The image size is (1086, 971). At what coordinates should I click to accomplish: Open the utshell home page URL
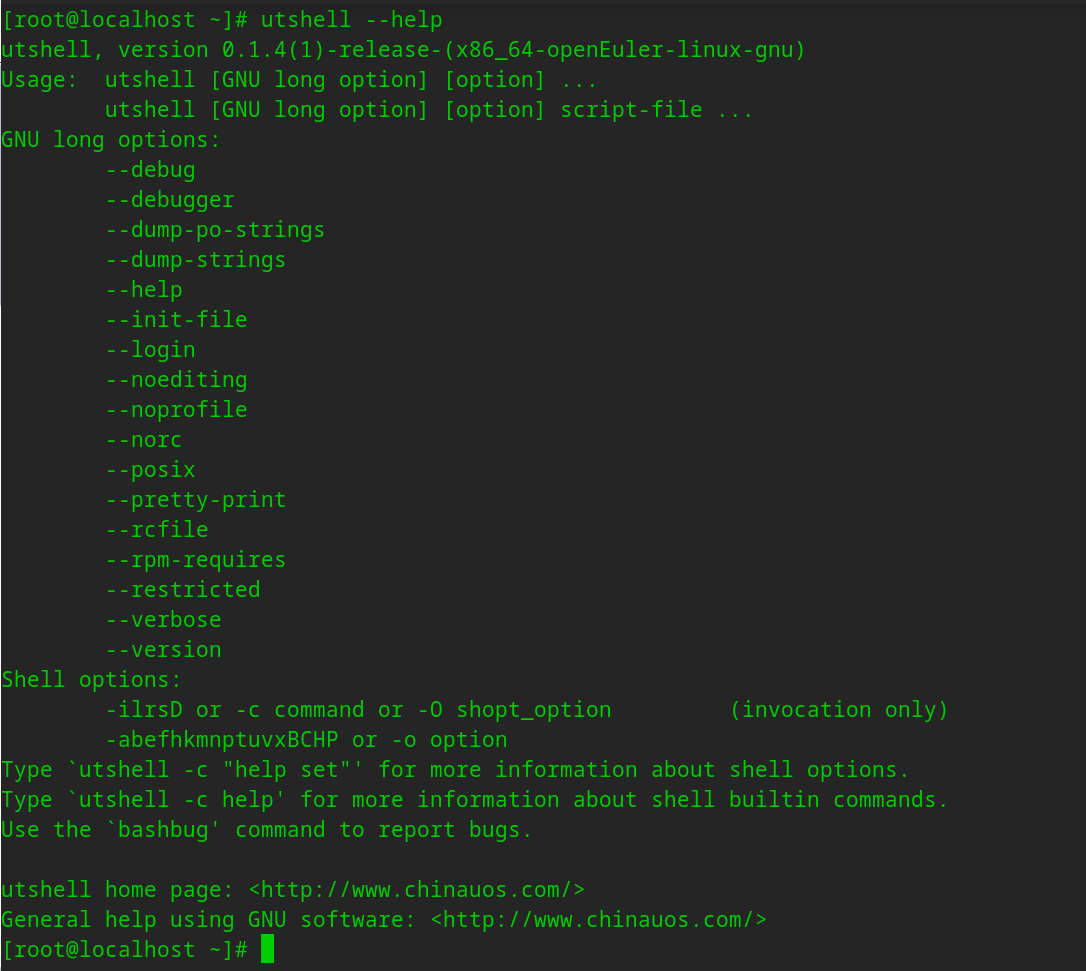[416, 890]
